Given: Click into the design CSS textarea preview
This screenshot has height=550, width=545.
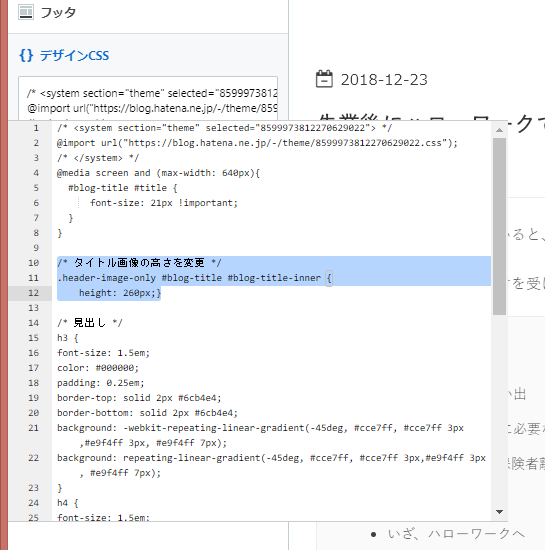Looking at the screenshot, I should click(148, 99).
